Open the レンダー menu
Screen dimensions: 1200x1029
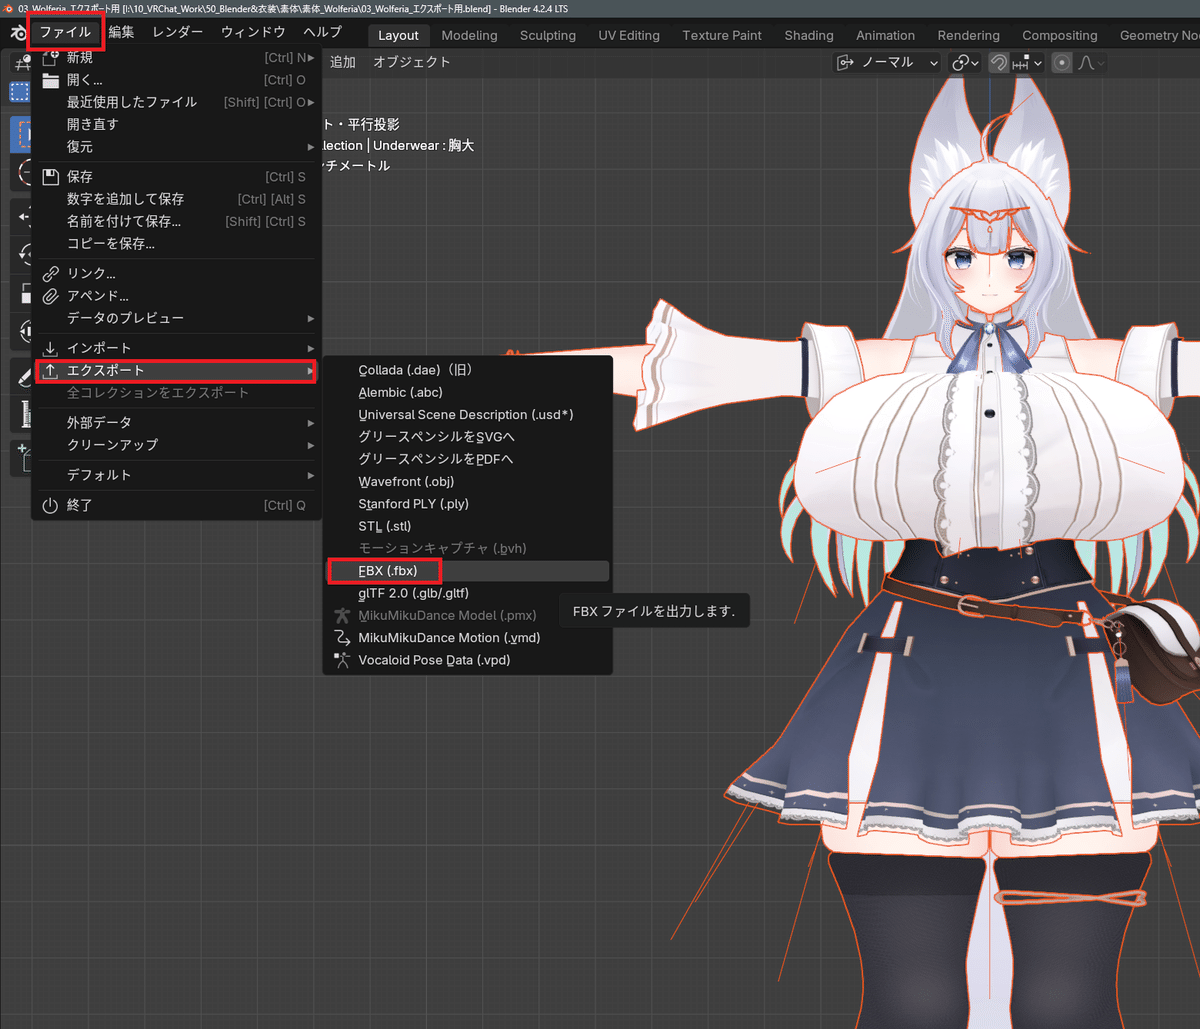click(x=177, y=32)
